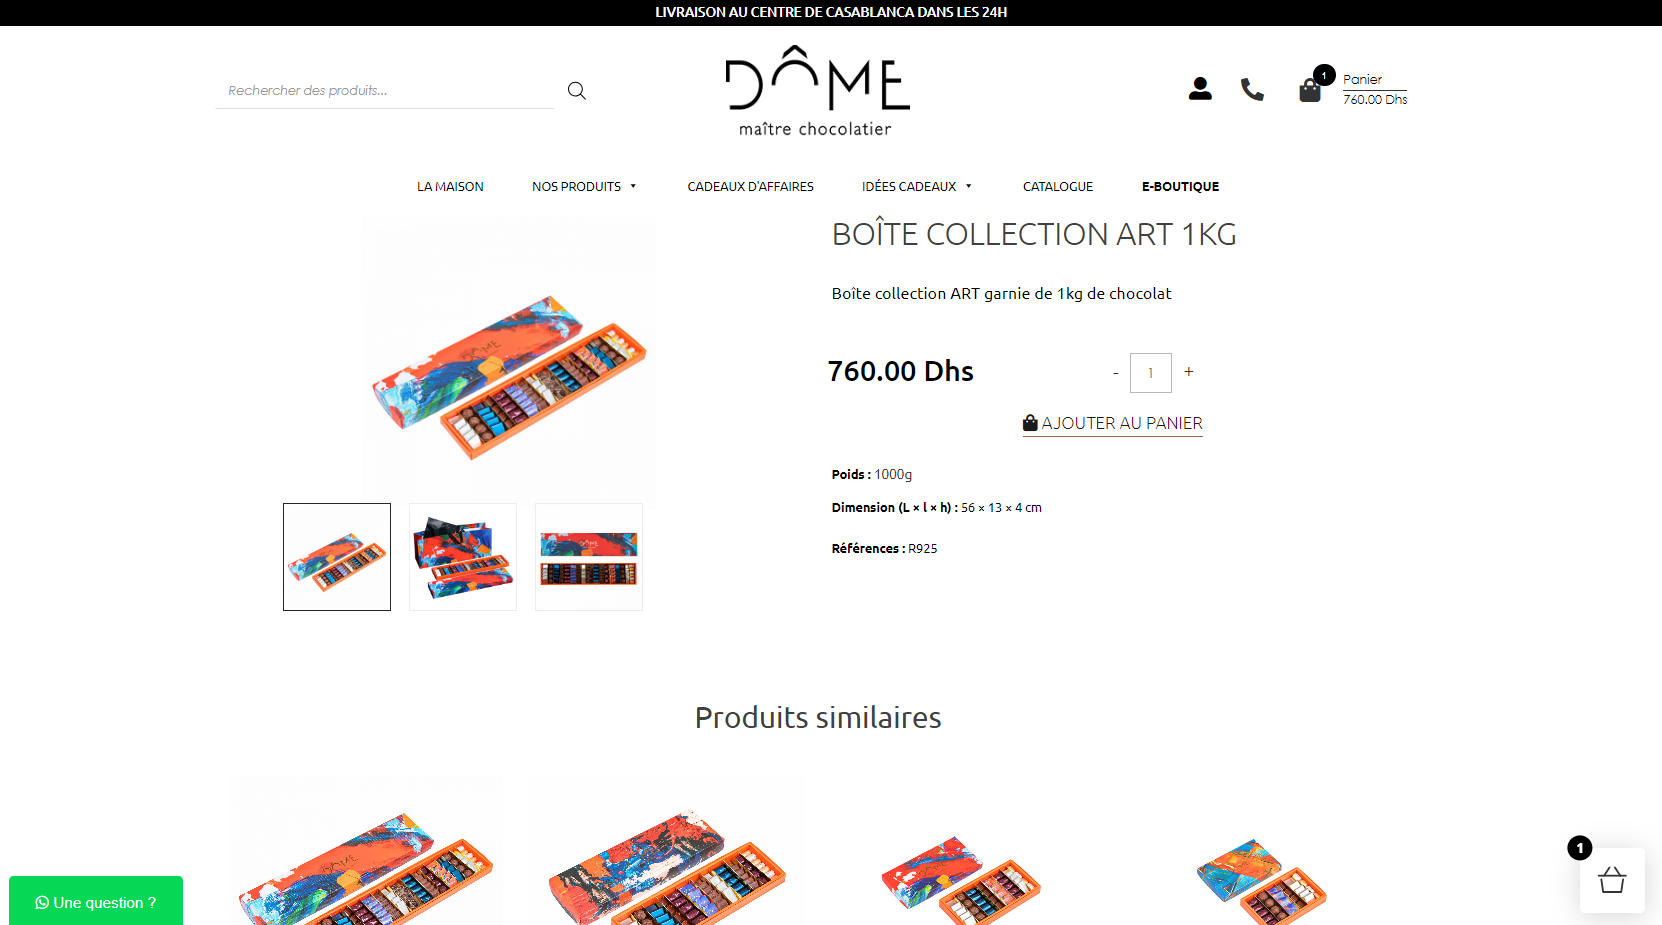The image size is (1662, 925).
Task: Open WhatsApp 'Une question ?' chat
Action: 96,902
